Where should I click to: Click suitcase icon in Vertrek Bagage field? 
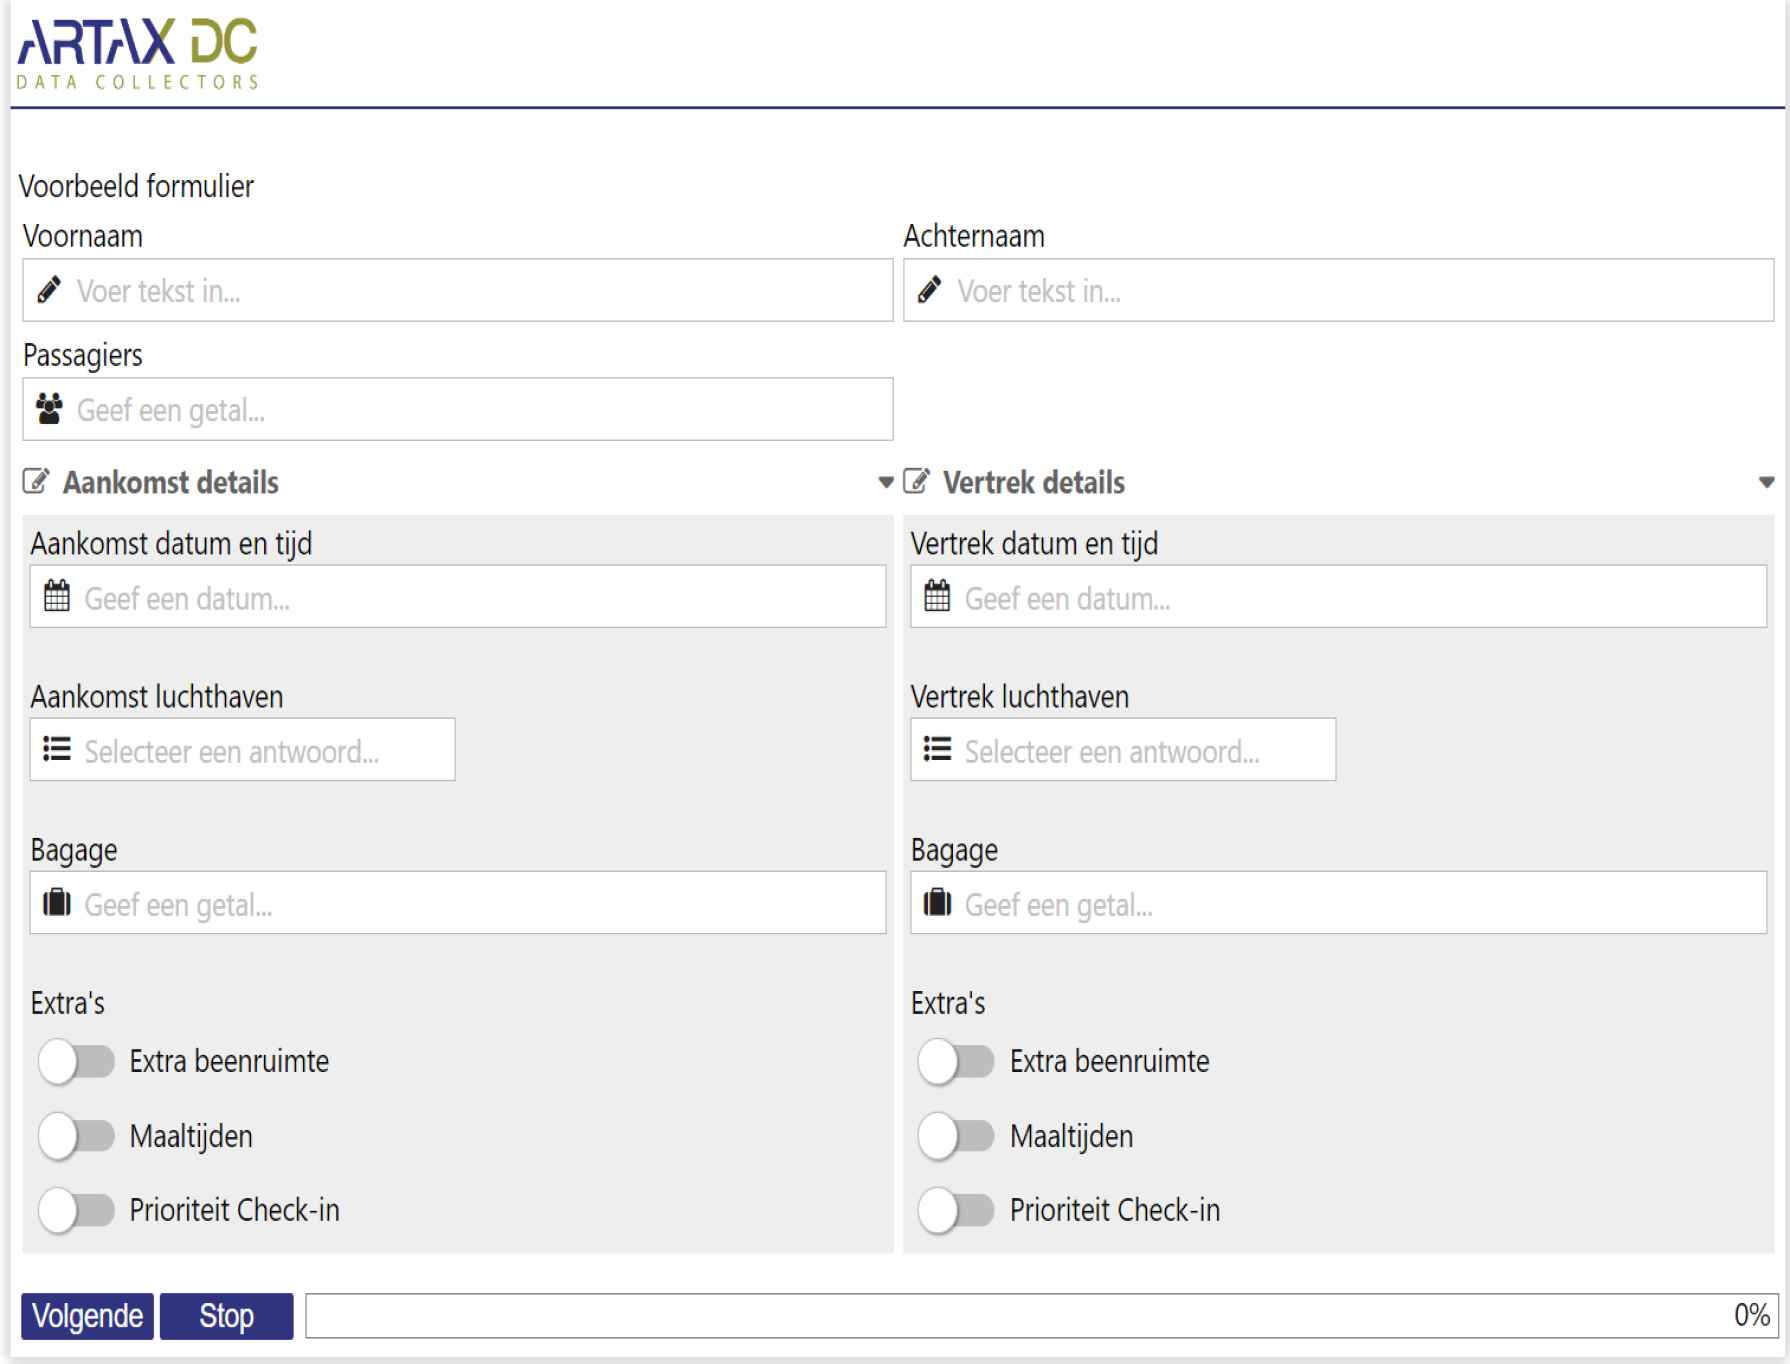(937, 902)
